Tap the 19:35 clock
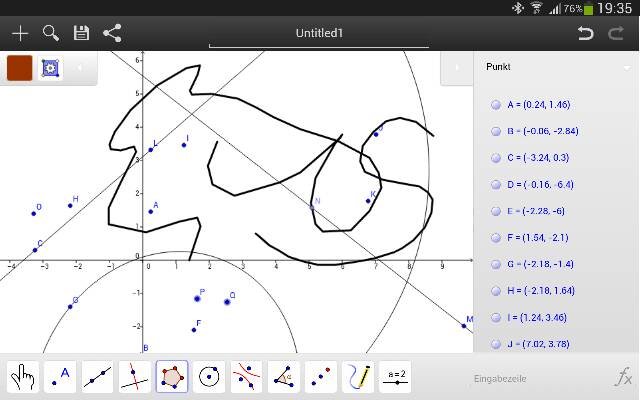 [x=614, y=8]
